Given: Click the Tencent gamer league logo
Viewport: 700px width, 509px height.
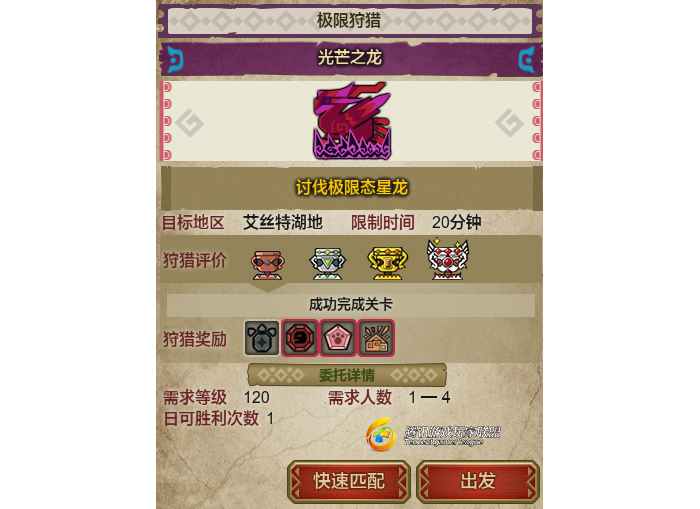Looking at the screenshot, I should pyautogui.click(x=433, y=434).
